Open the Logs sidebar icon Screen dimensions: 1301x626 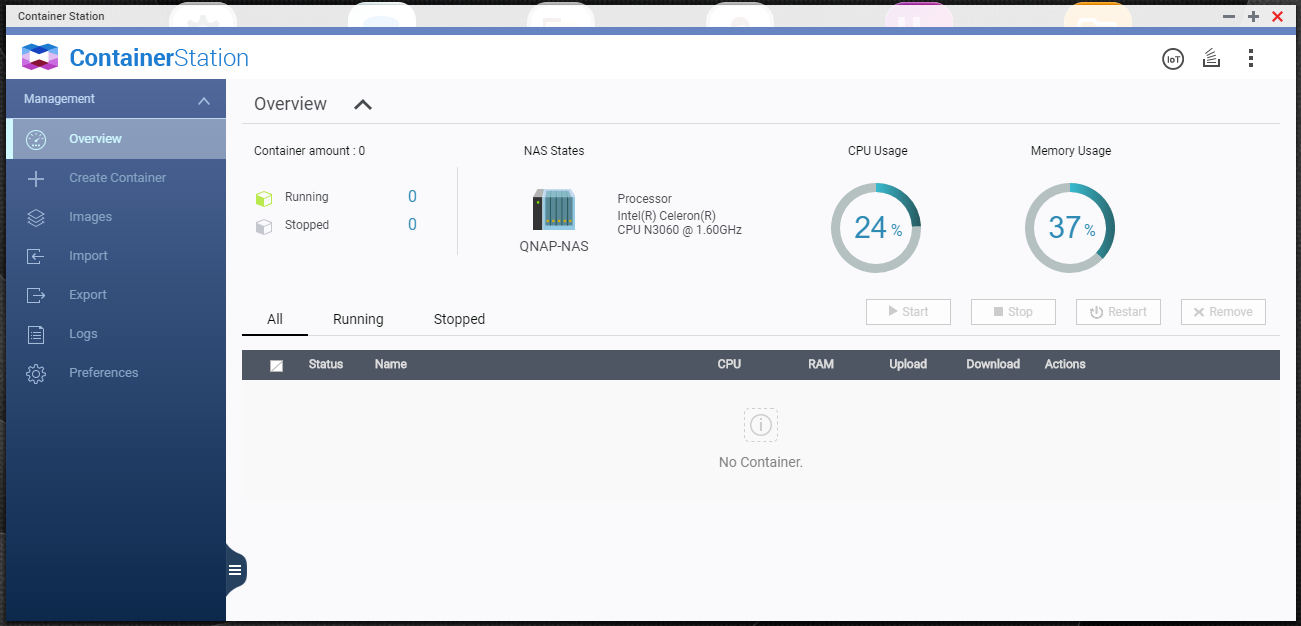click(36, 334)
